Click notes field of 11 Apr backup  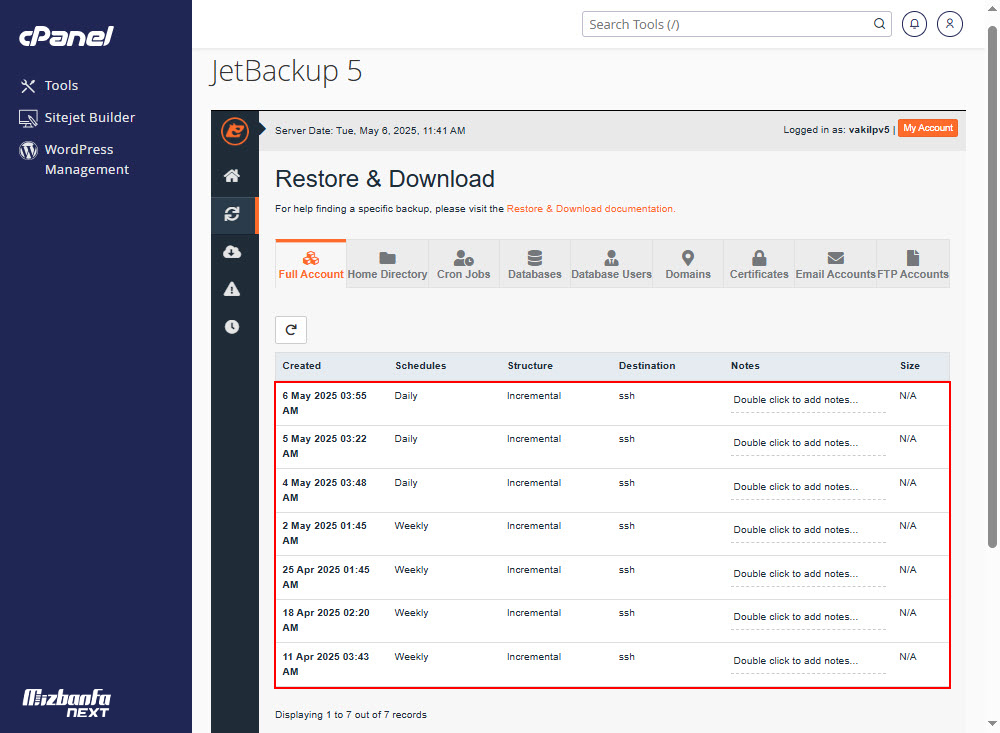pyautogui.click(x=808, y=662)
